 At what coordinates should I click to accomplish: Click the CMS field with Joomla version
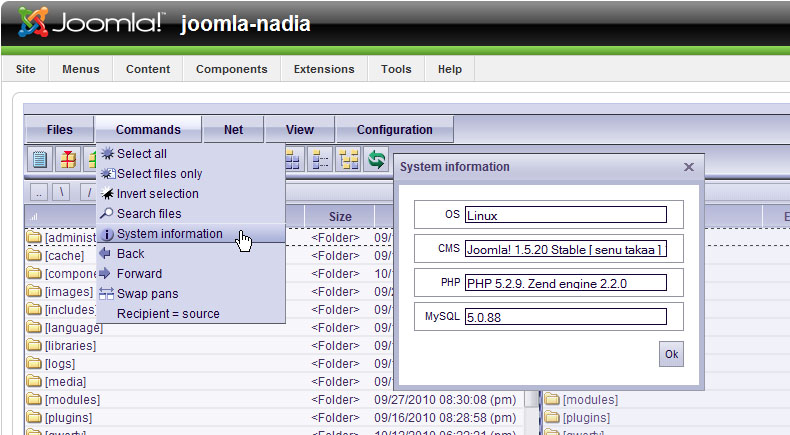pyautogui.click(x=566, y=248)
